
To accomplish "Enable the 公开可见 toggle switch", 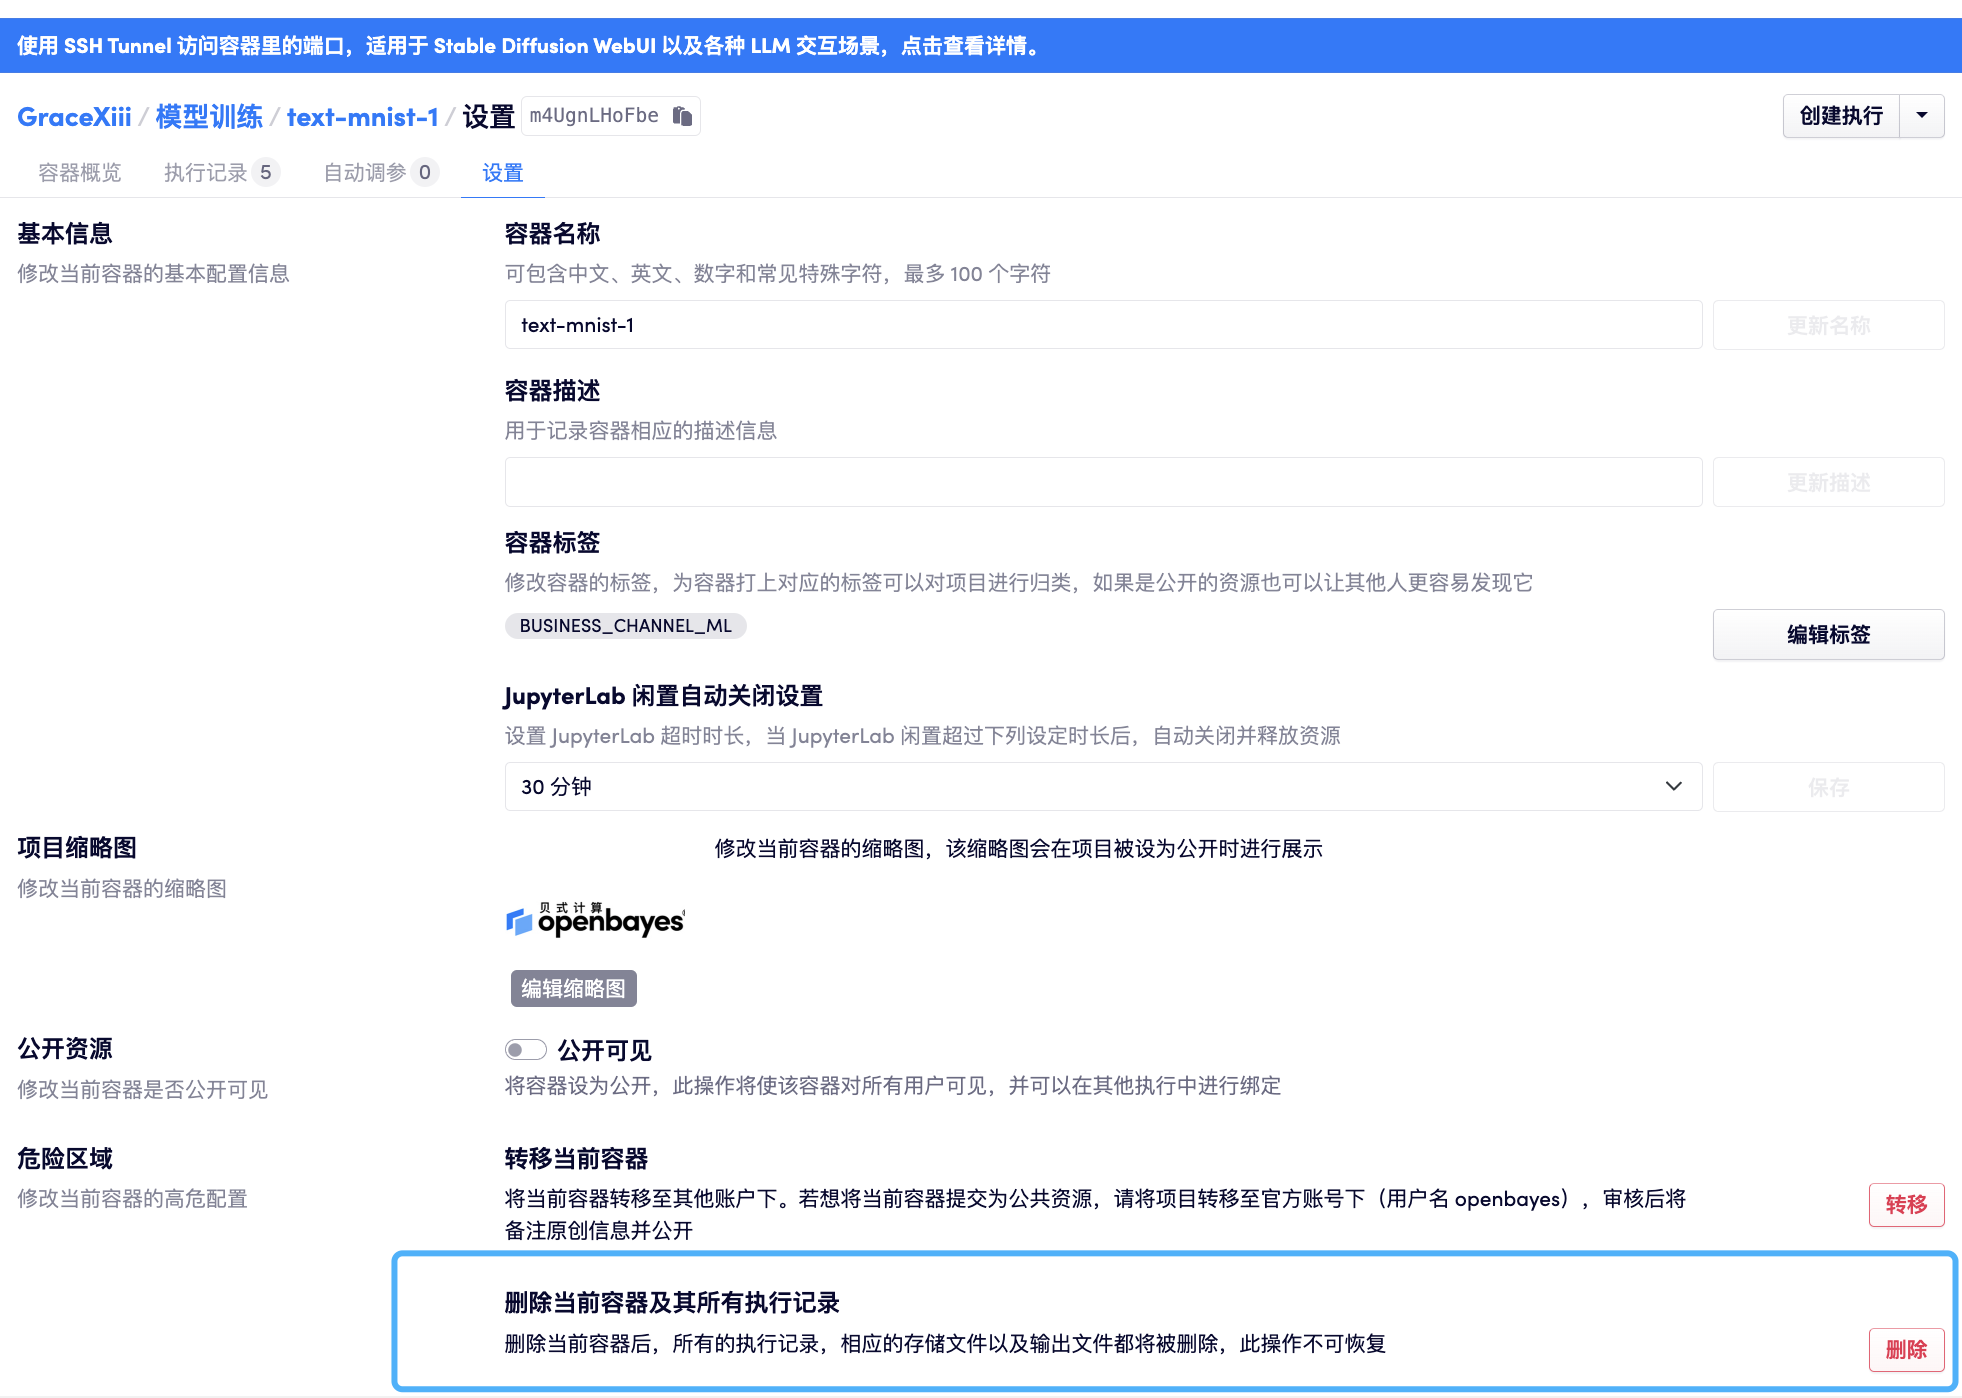I will tap(524, 1049).
